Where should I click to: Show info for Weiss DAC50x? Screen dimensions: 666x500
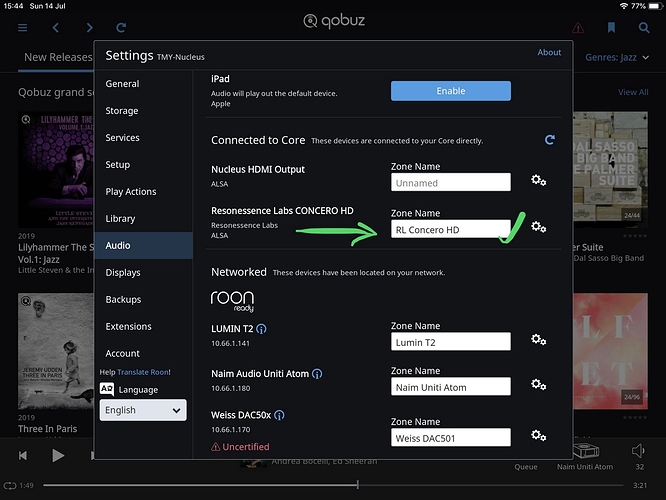(x=279, y=415)
